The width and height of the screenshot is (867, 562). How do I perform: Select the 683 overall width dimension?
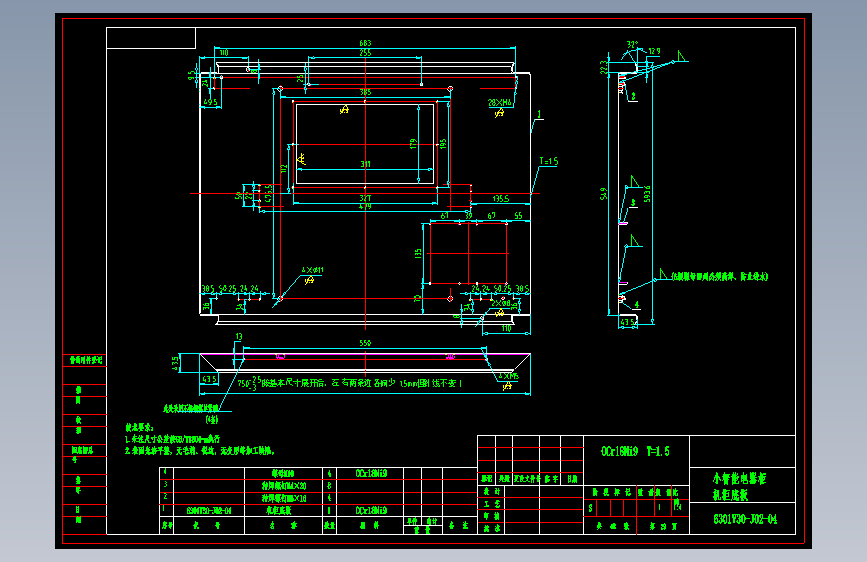click(x=365, y=43)
